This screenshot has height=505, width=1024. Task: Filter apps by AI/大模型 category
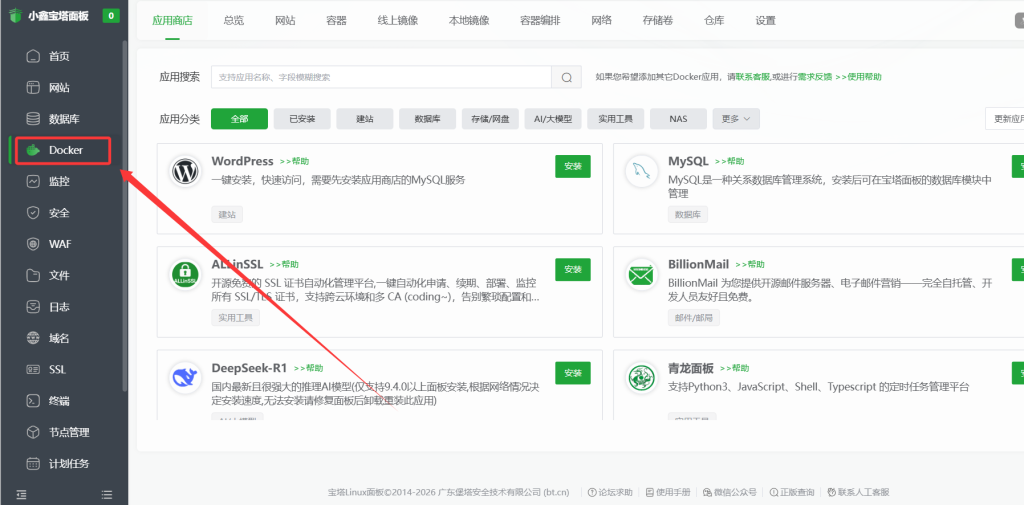pos(553,119)
